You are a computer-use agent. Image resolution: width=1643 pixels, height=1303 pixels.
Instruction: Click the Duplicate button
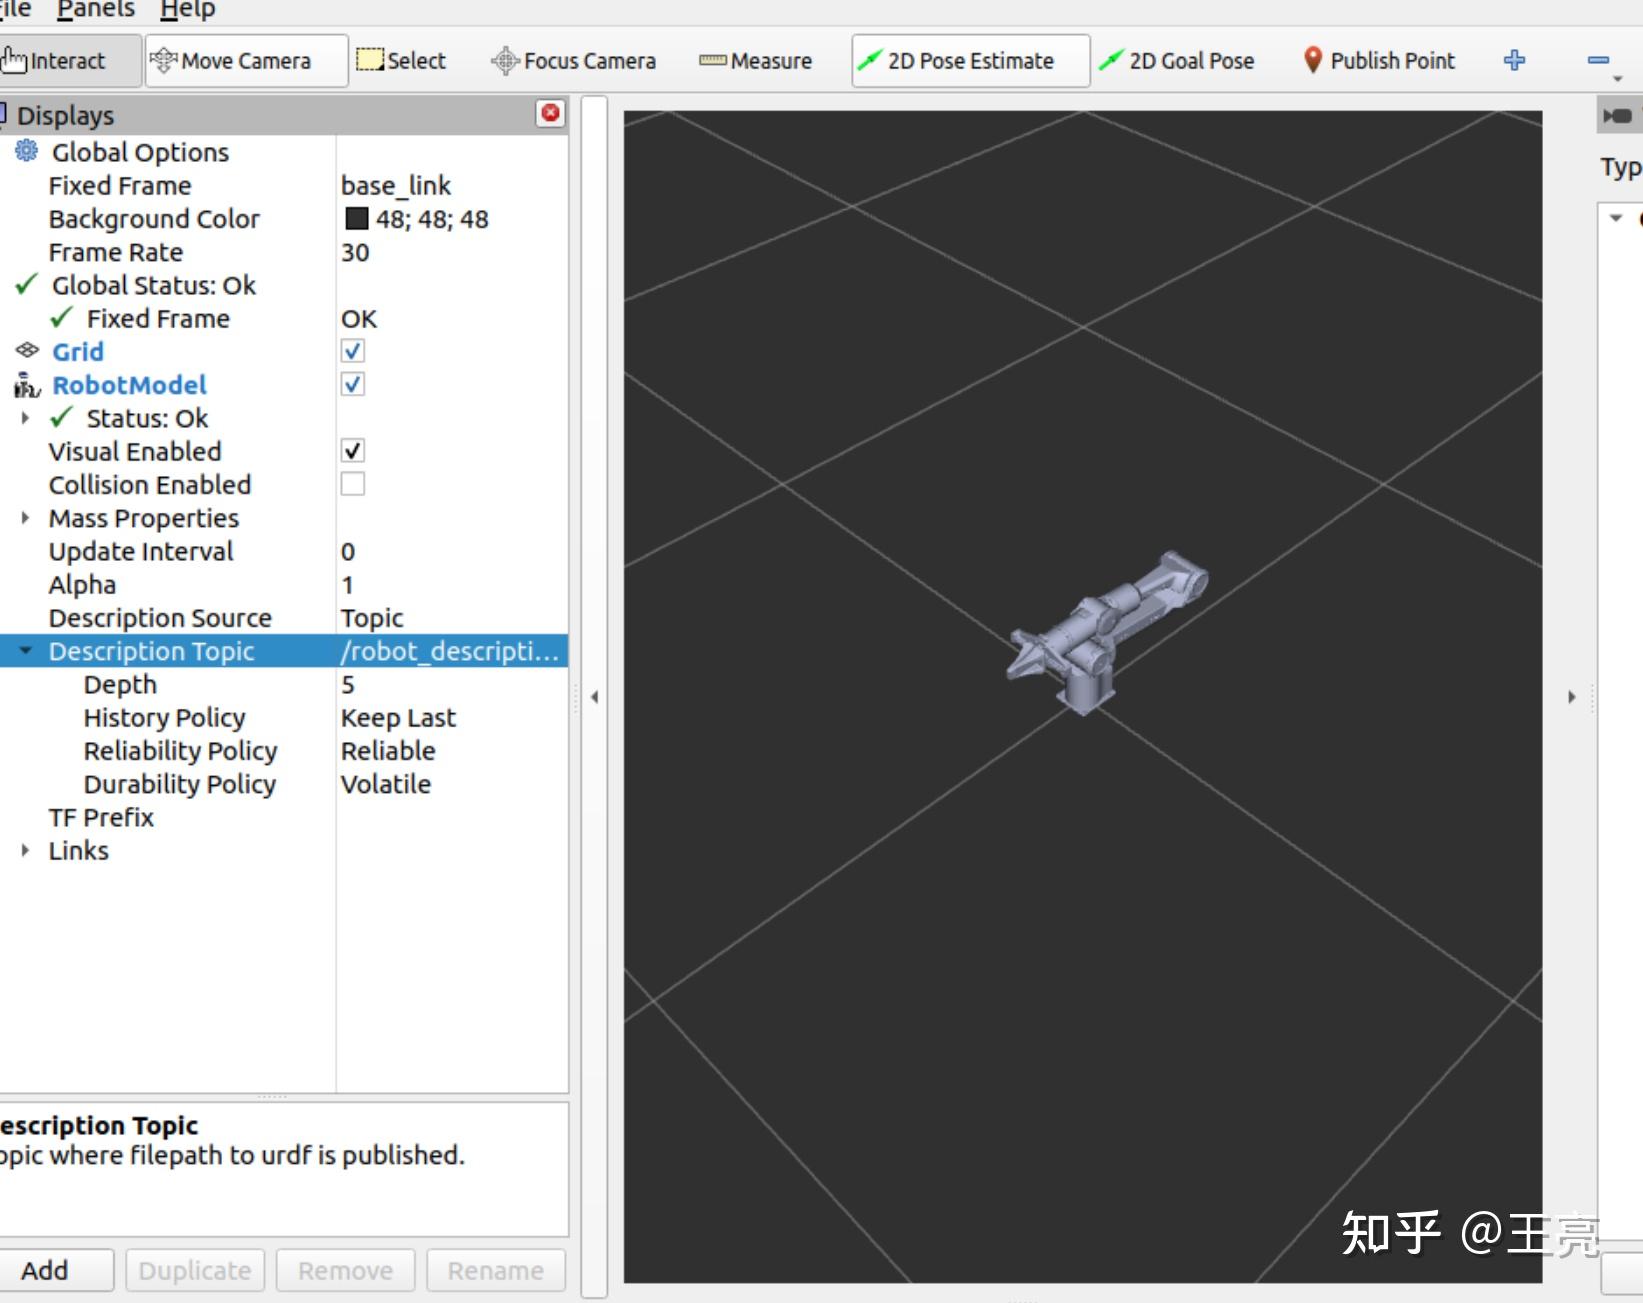tap(195, 1270)
